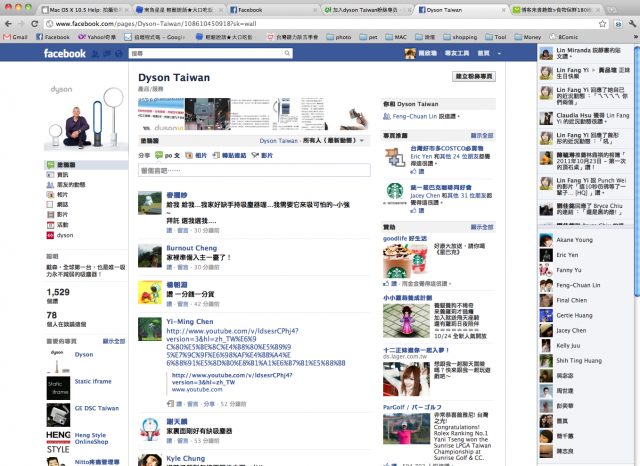Screen dimensions: 640x466
Task: Bookmark page with the star icon
Action: tap(602, 24)
